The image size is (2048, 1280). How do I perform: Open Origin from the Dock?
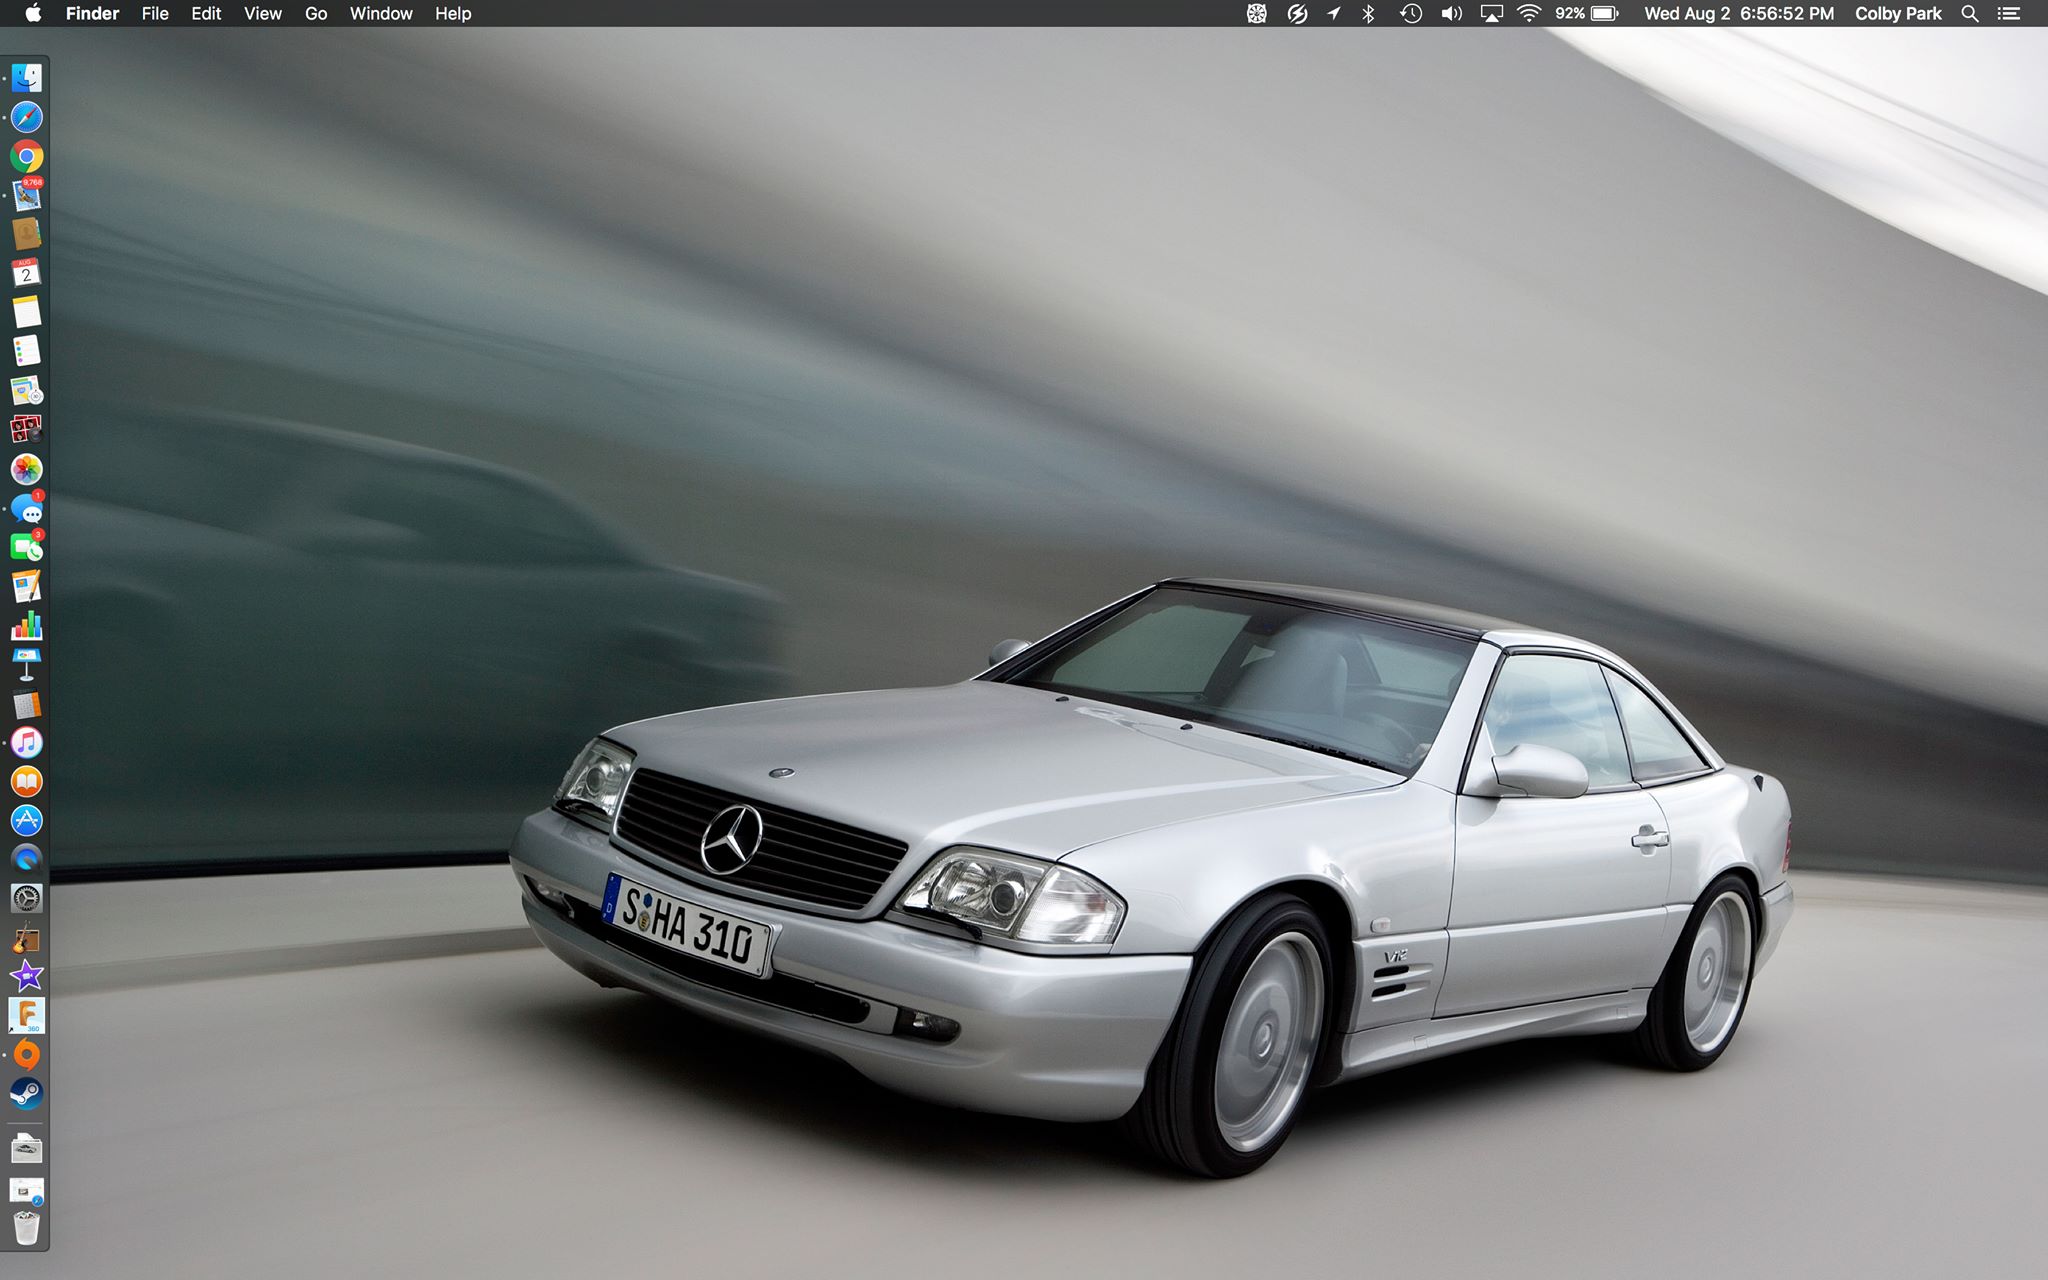point(27,1055)
